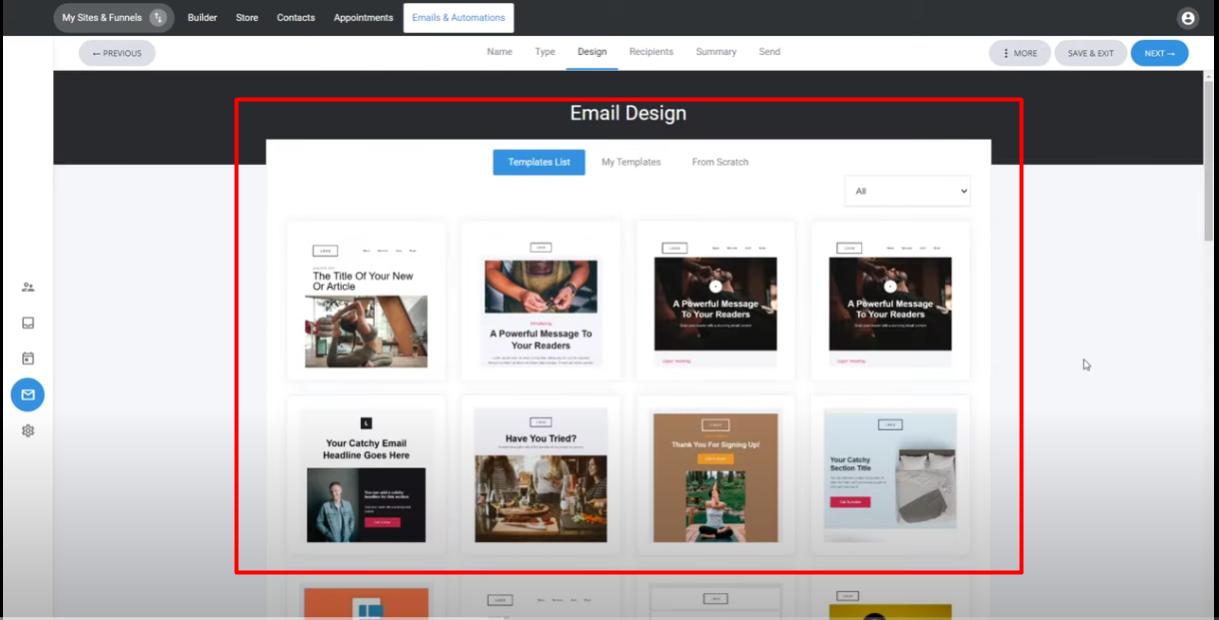Open the inbox tray icon in sidebar

(28, 323)
